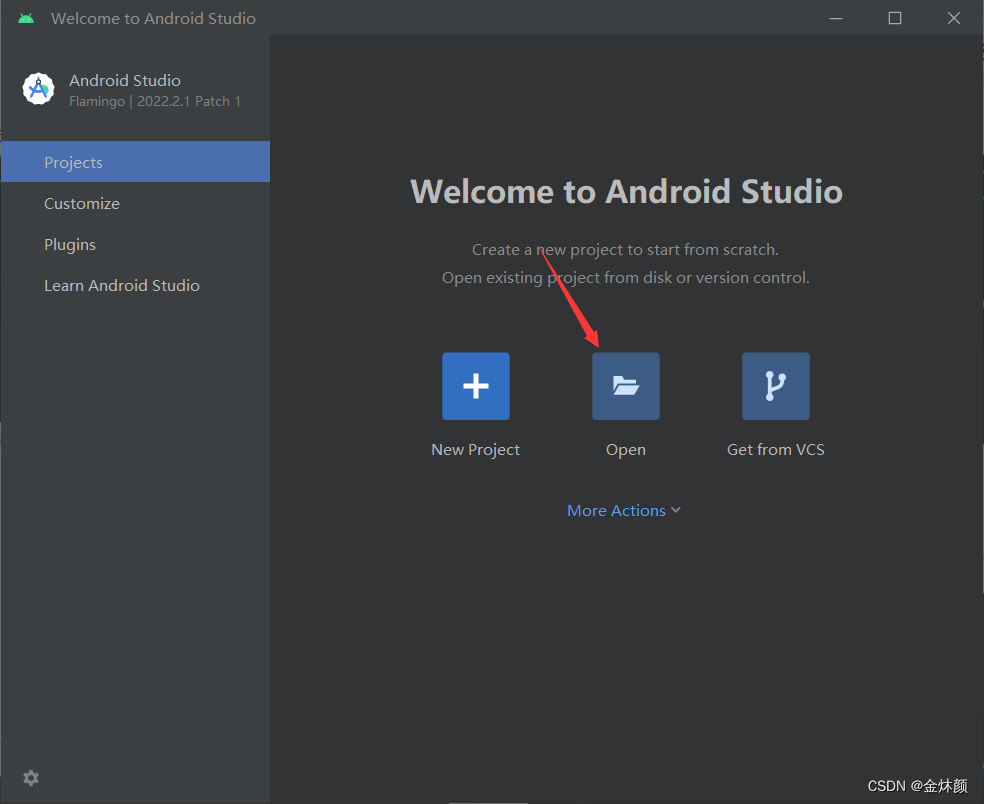The image size is (984, 804).
Task: Click the Android Studio name in the sidebar
Action: tap(125, 80)
